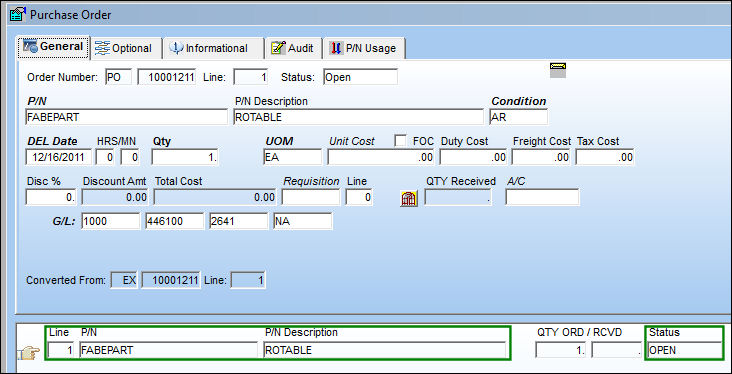Screen dimensions: 732x374
Task: Select the P/N Usage tab
Action: click(364, 48)
